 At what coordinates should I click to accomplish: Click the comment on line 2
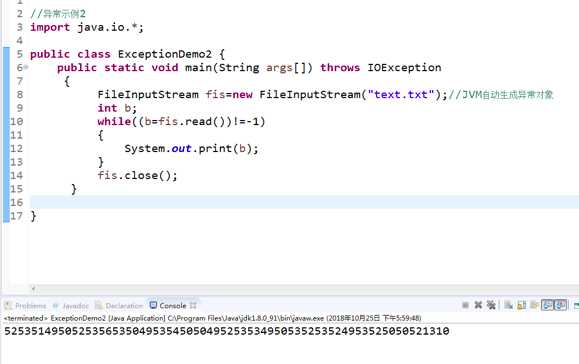58,14
